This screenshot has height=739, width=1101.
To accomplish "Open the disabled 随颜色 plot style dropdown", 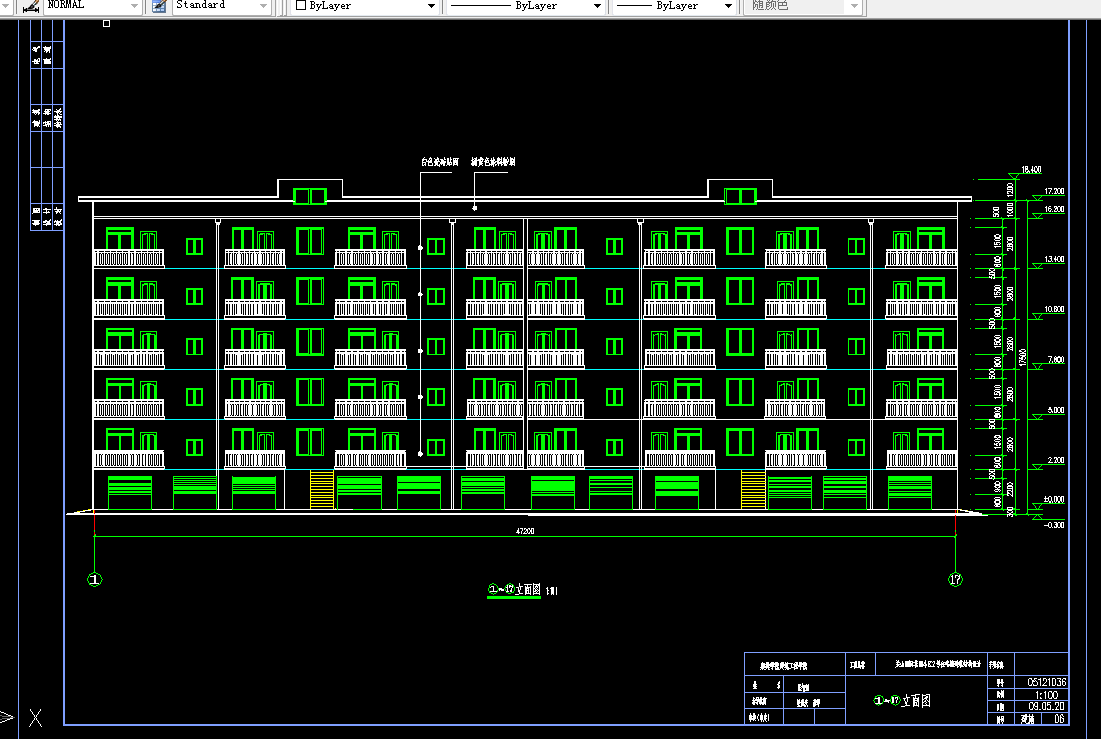I will pos(854,6).
